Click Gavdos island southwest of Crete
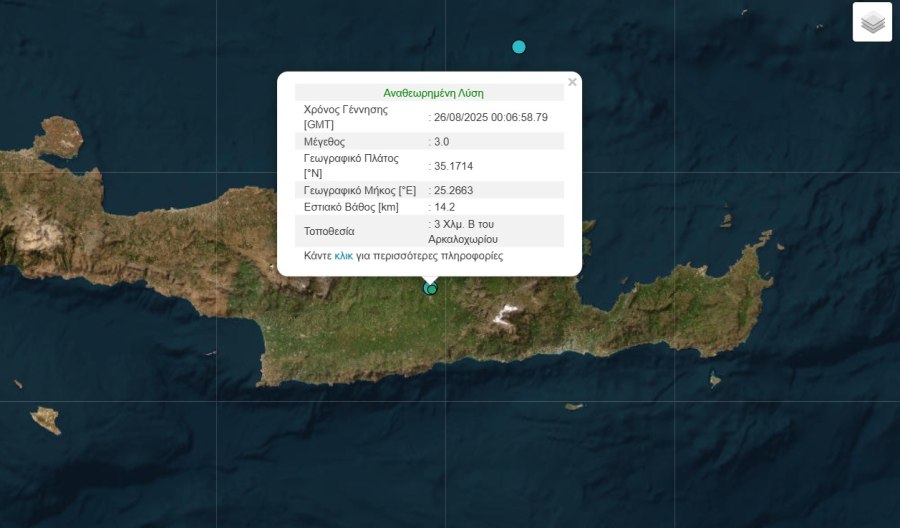 coord(46,420)
